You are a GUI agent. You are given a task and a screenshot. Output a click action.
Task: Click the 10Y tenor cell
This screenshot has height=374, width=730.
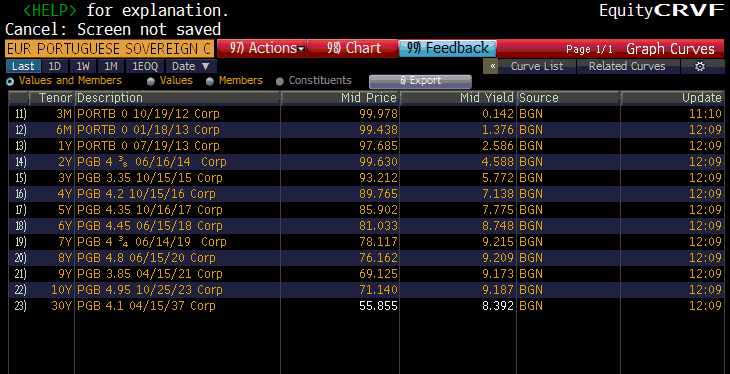pyautogui.click(x=62, y=290)
